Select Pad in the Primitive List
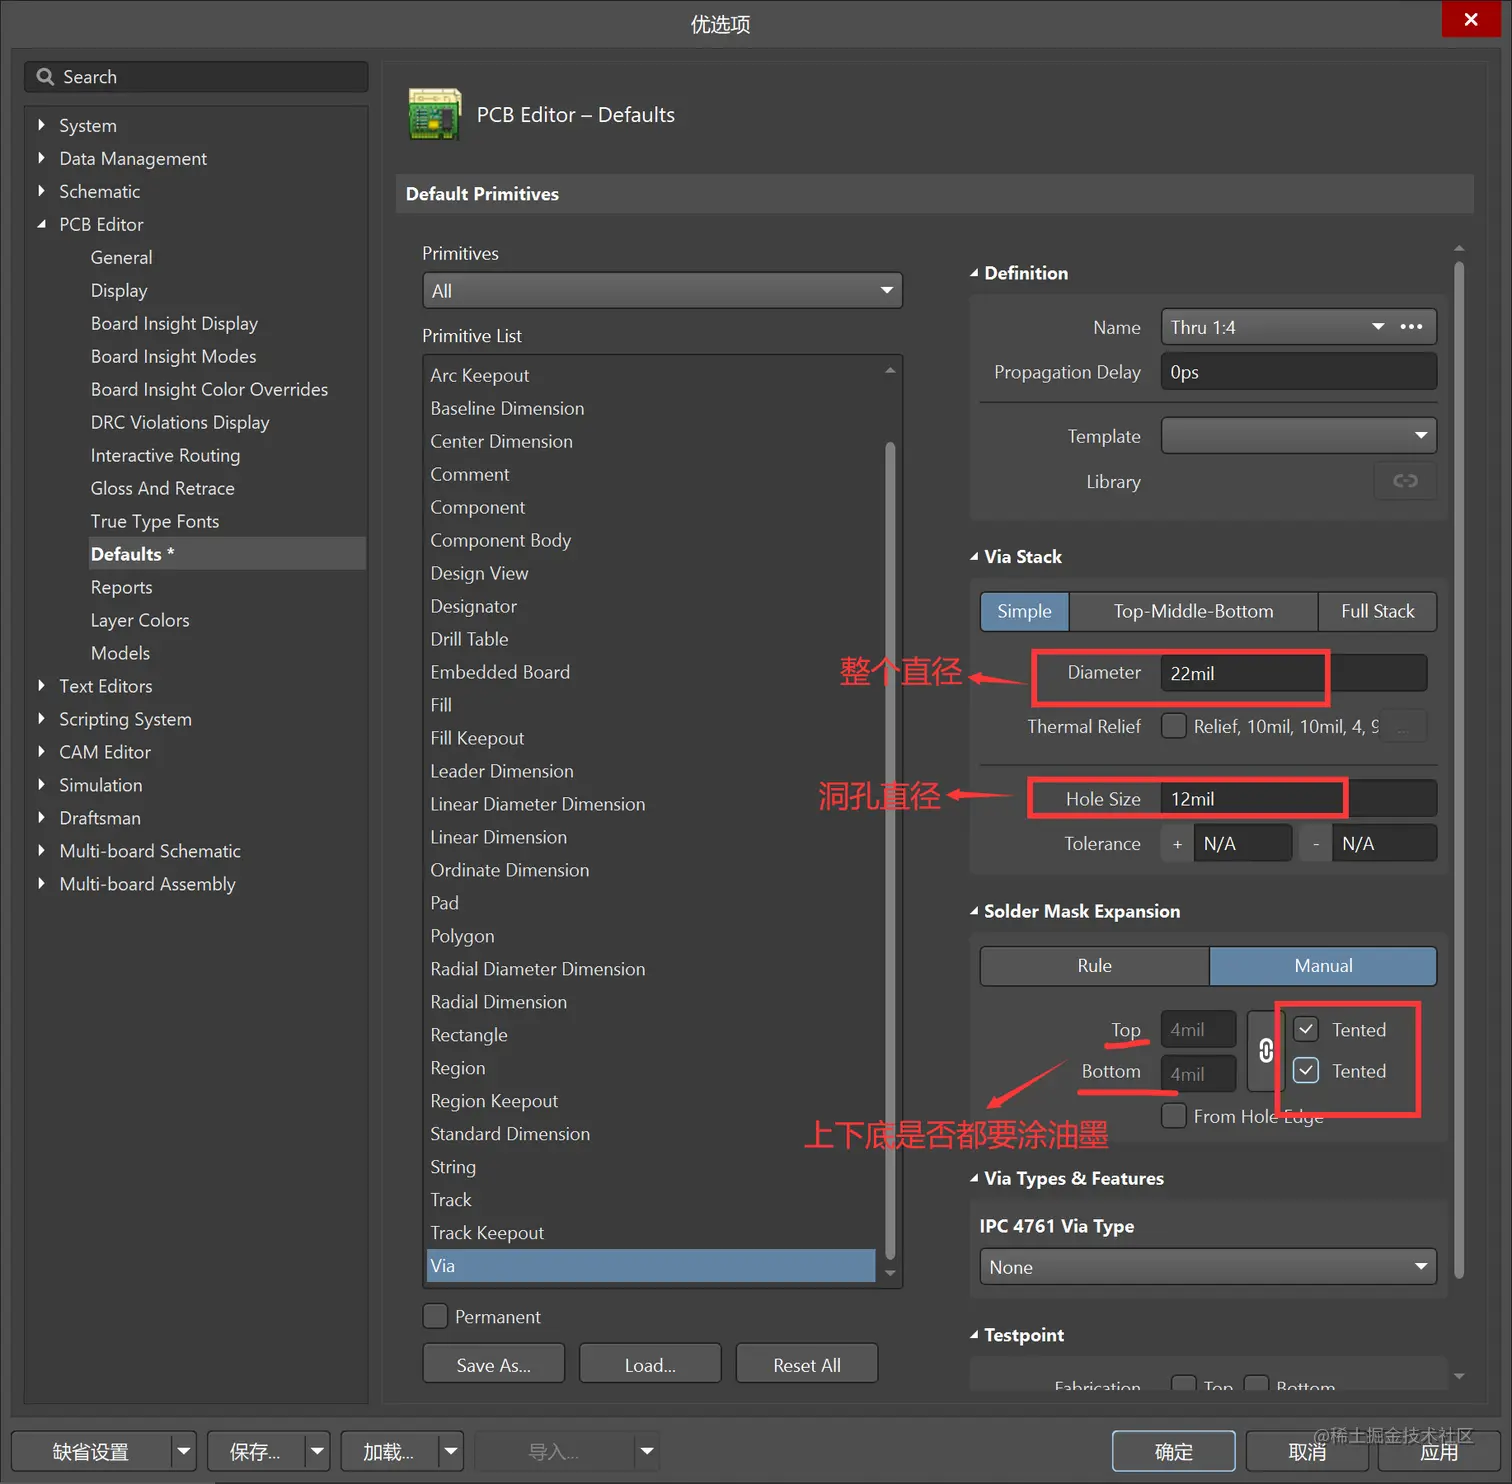The width and height of the screenshot is (1512, 1484). tap(651, 902)
